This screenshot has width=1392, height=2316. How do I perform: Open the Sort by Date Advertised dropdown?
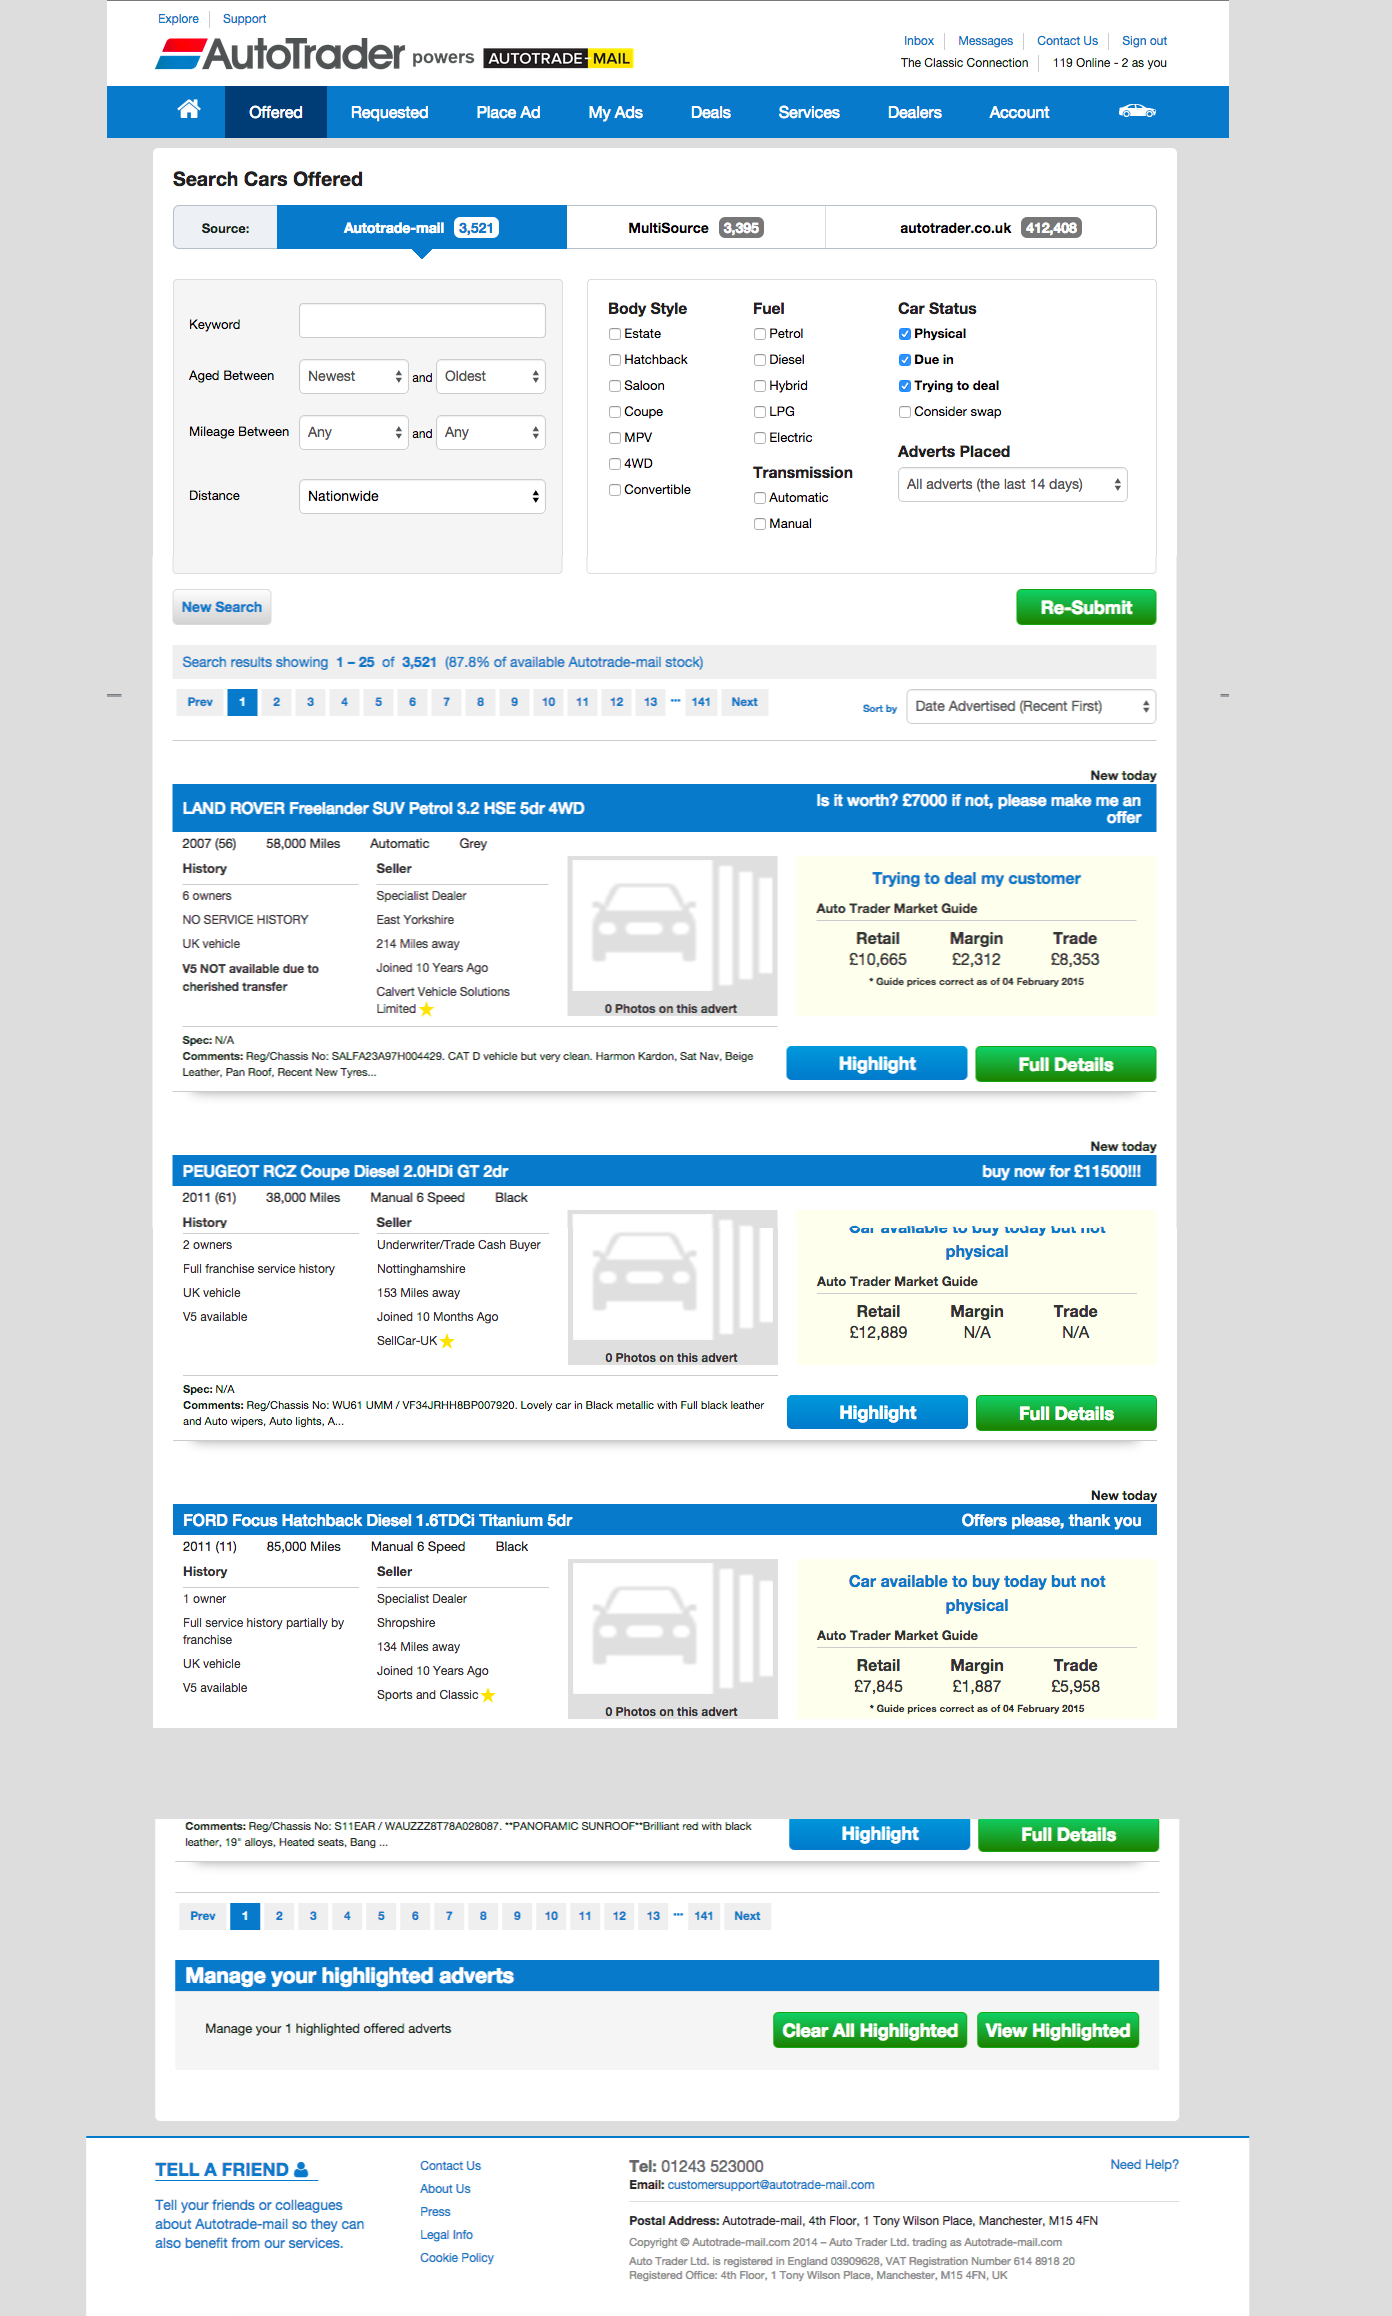click(x=1030, y=707)
